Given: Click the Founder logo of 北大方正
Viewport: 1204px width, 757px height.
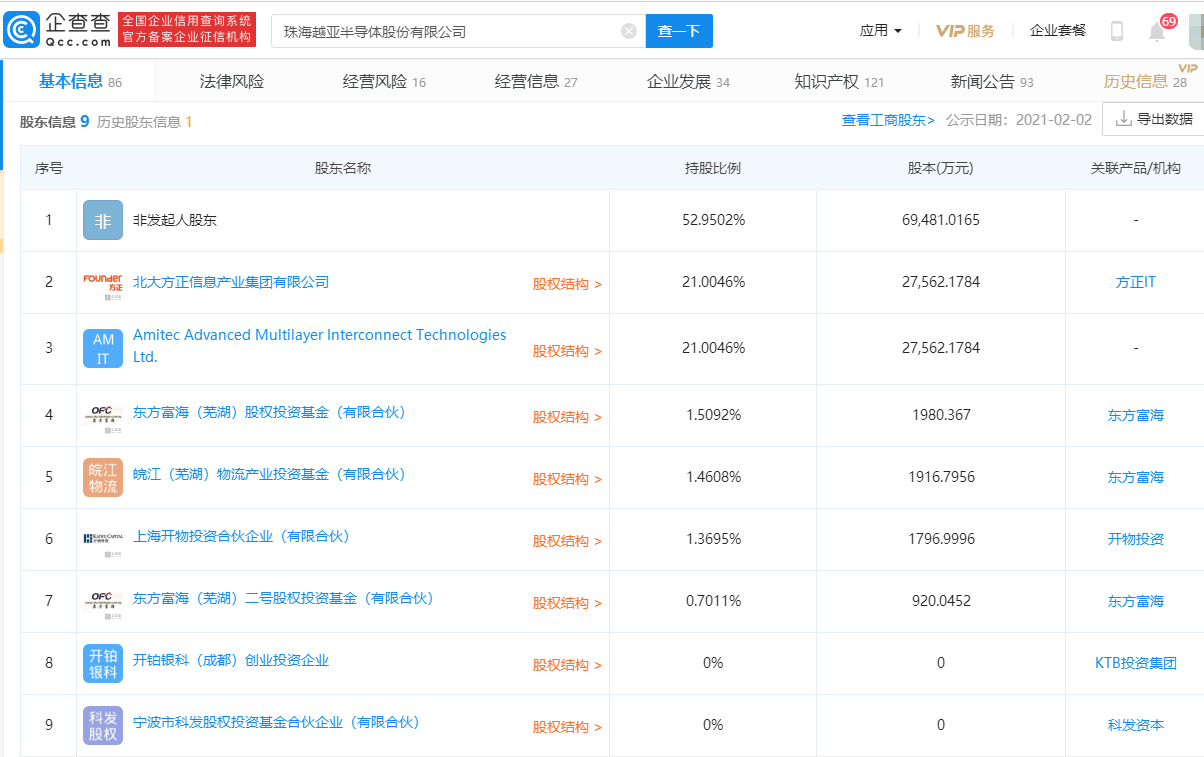Looking at the screenshot, I should coord(103,282).
